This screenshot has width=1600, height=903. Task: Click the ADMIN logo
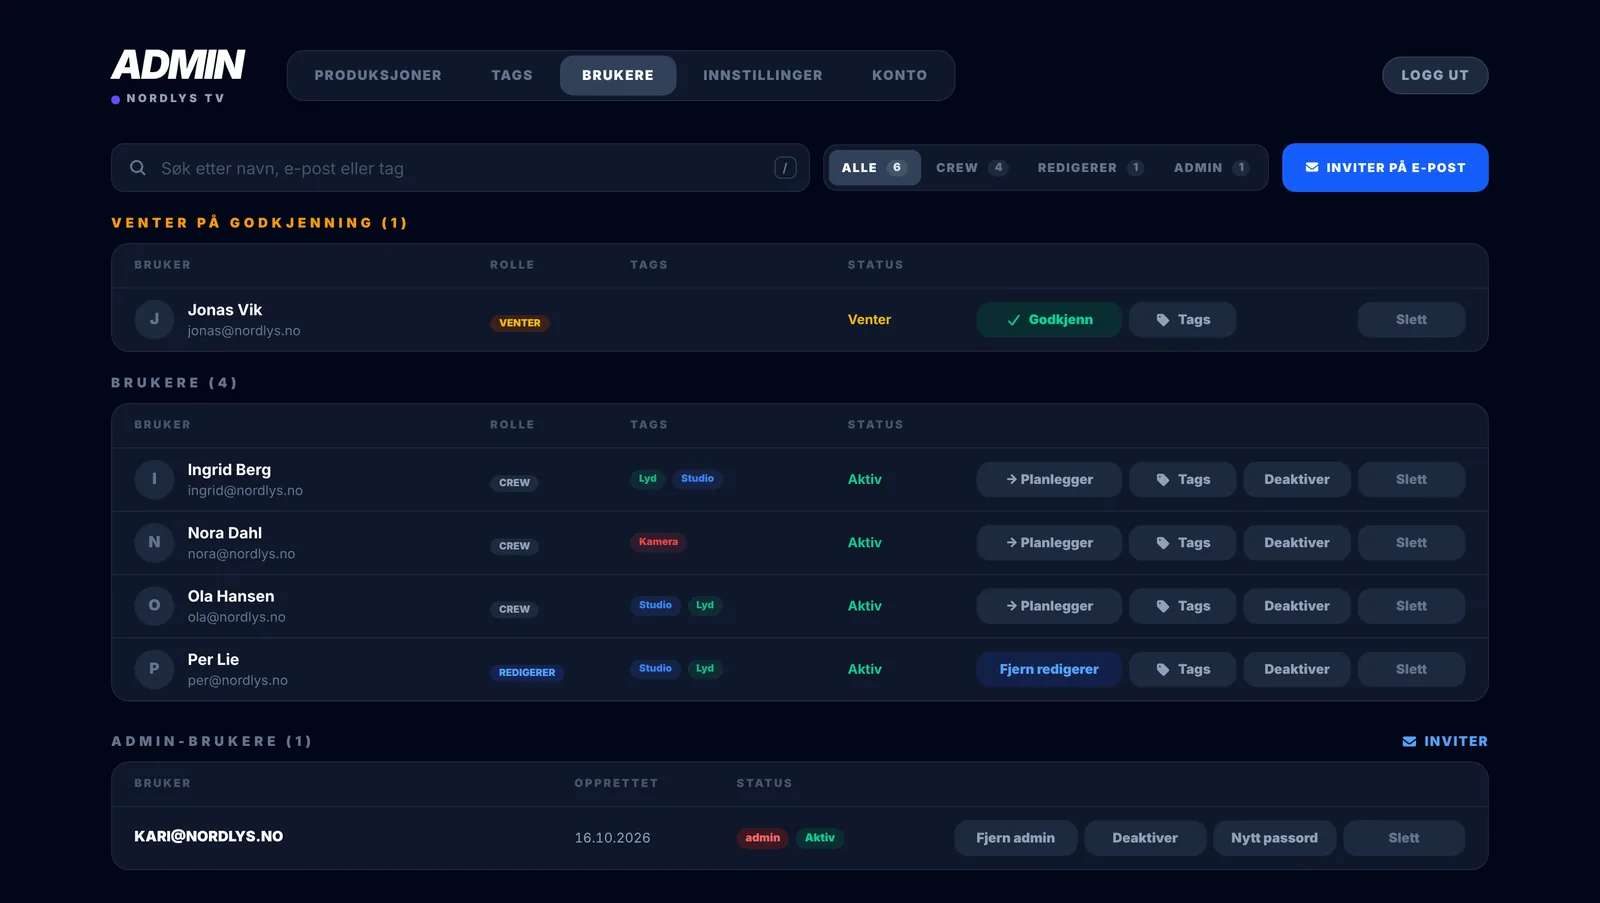pyautogui.click(x=178, y=65)
